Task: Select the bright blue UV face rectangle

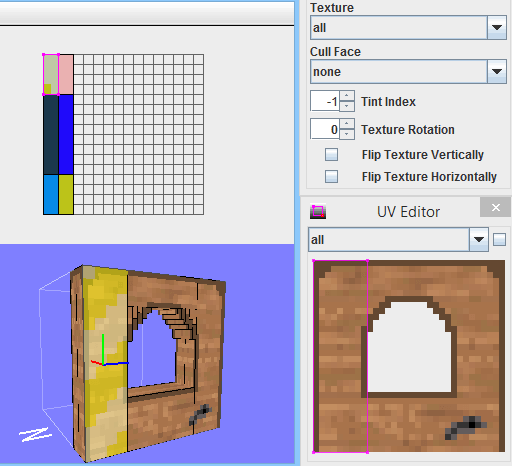Action: (66, 135)
